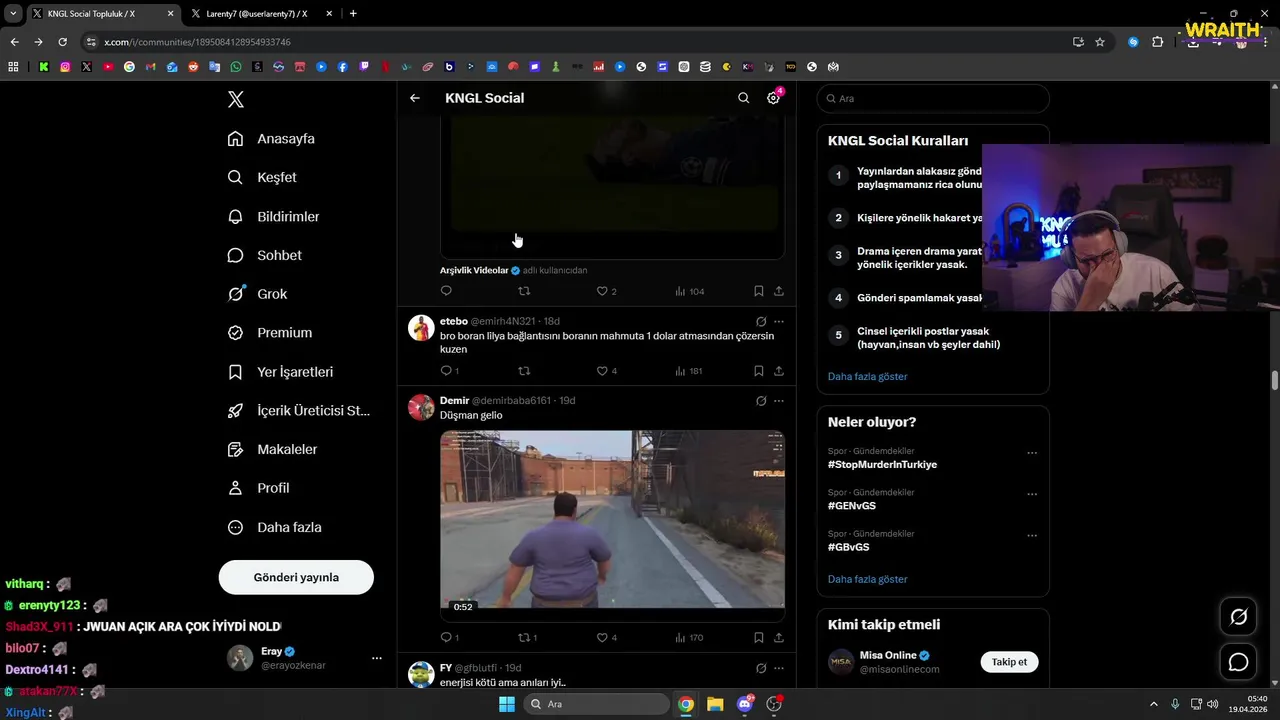Open the floating chat messages button
1280x720 pixels.
1238,662
